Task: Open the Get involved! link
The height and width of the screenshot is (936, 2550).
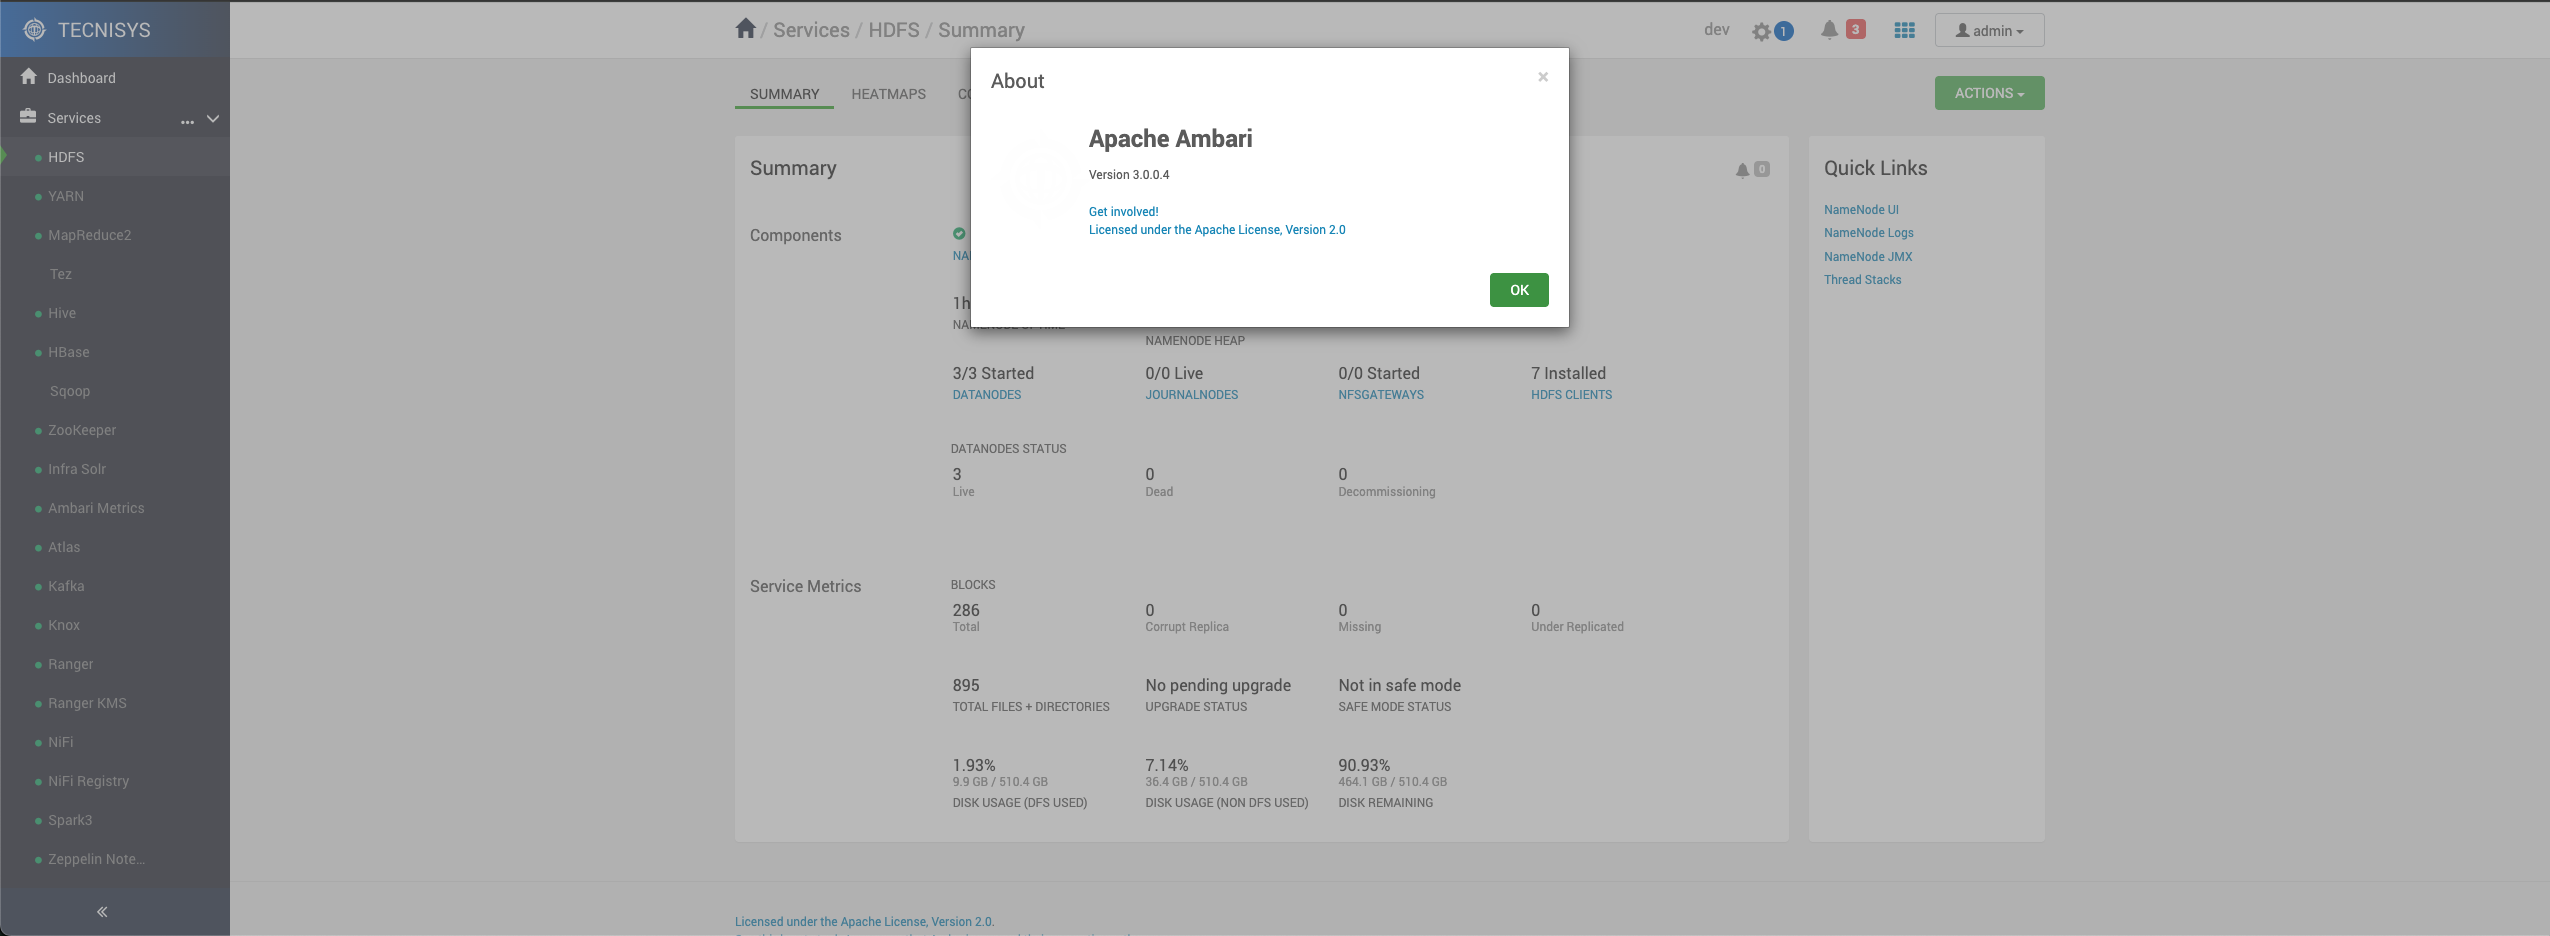Action: 1123,212
